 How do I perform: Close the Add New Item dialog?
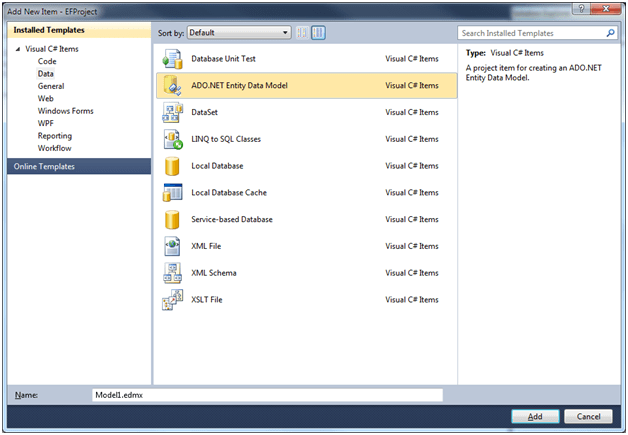606,8
